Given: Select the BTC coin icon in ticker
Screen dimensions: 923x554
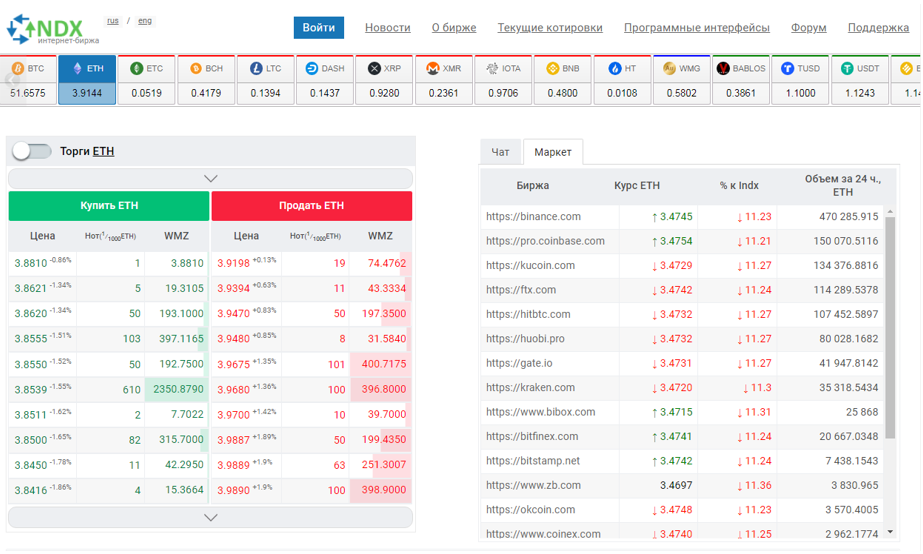Looking at the screenshot, I should [18, 68].
